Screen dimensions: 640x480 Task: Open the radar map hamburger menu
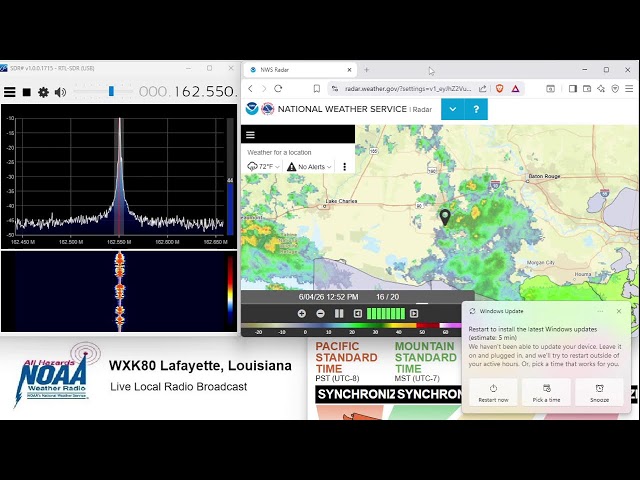pos(250,135)
